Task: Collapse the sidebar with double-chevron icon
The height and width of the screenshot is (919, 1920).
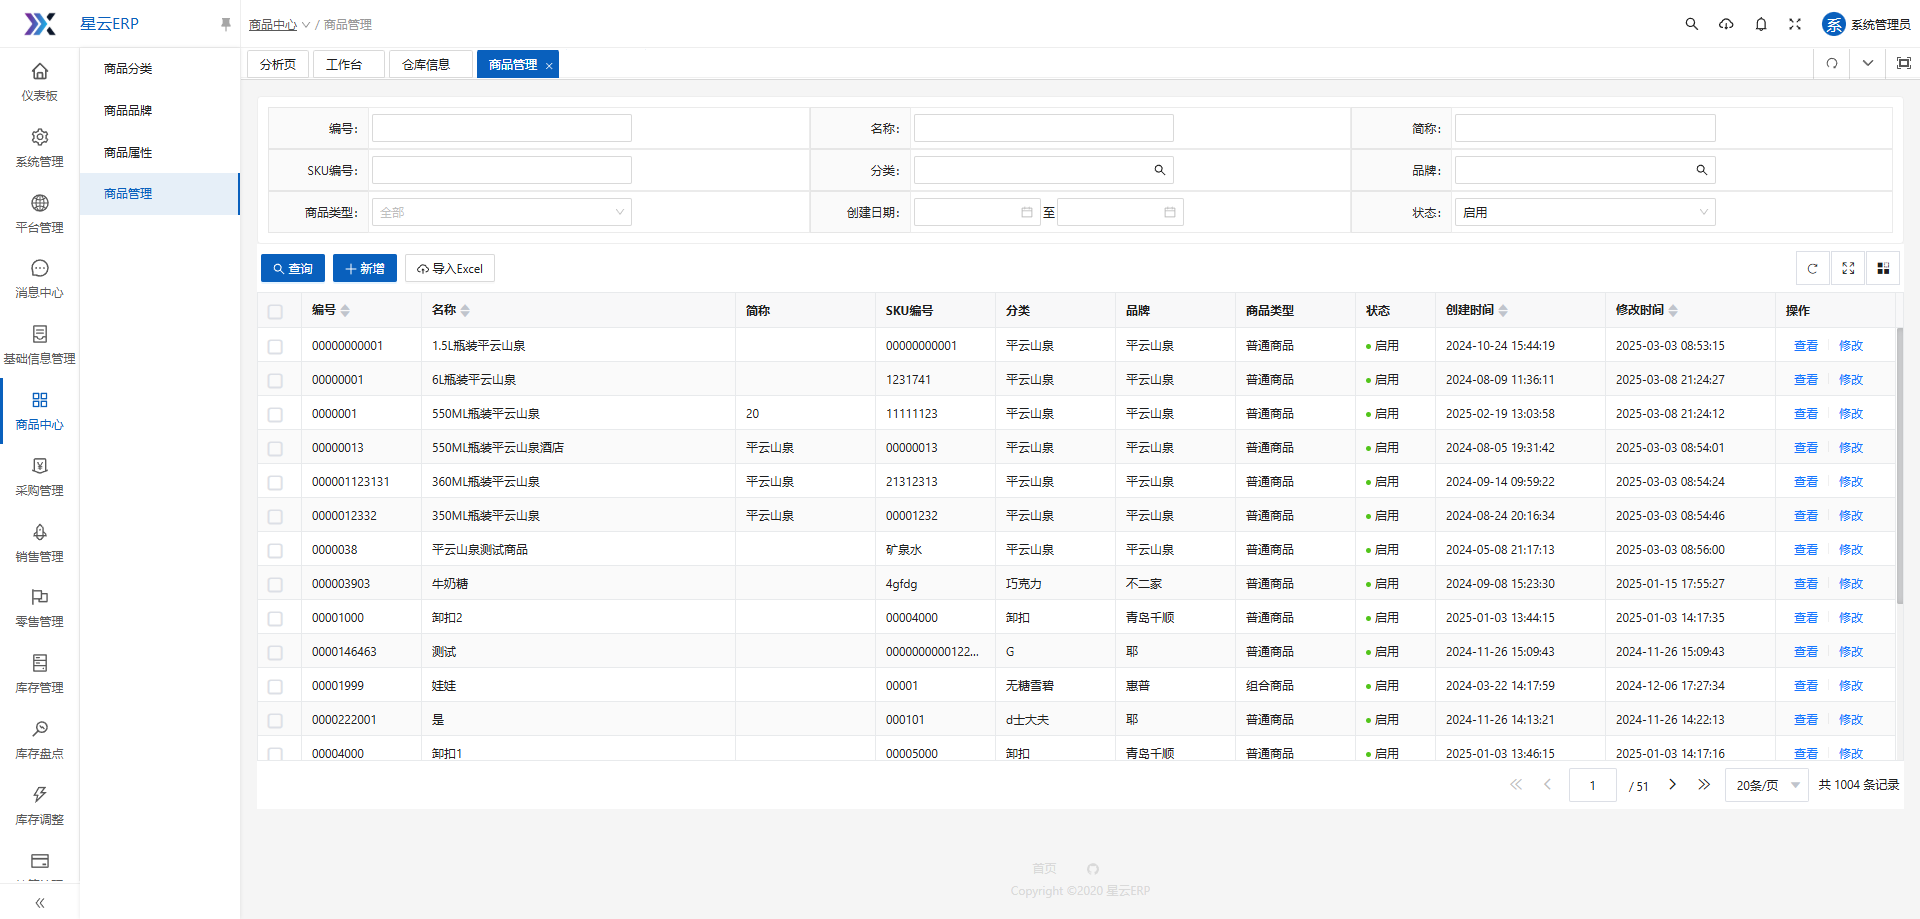Action: coord(39,903)
